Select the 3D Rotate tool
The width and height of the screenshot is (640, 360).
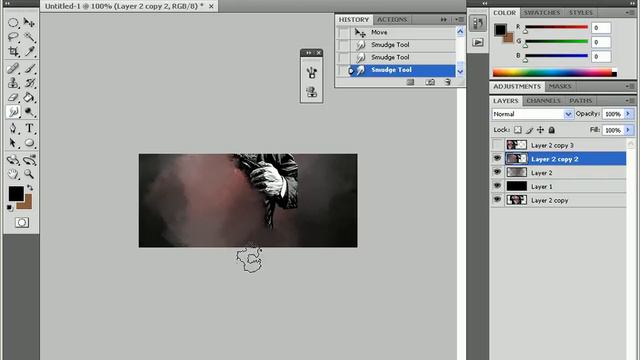[x=13, y=160]
